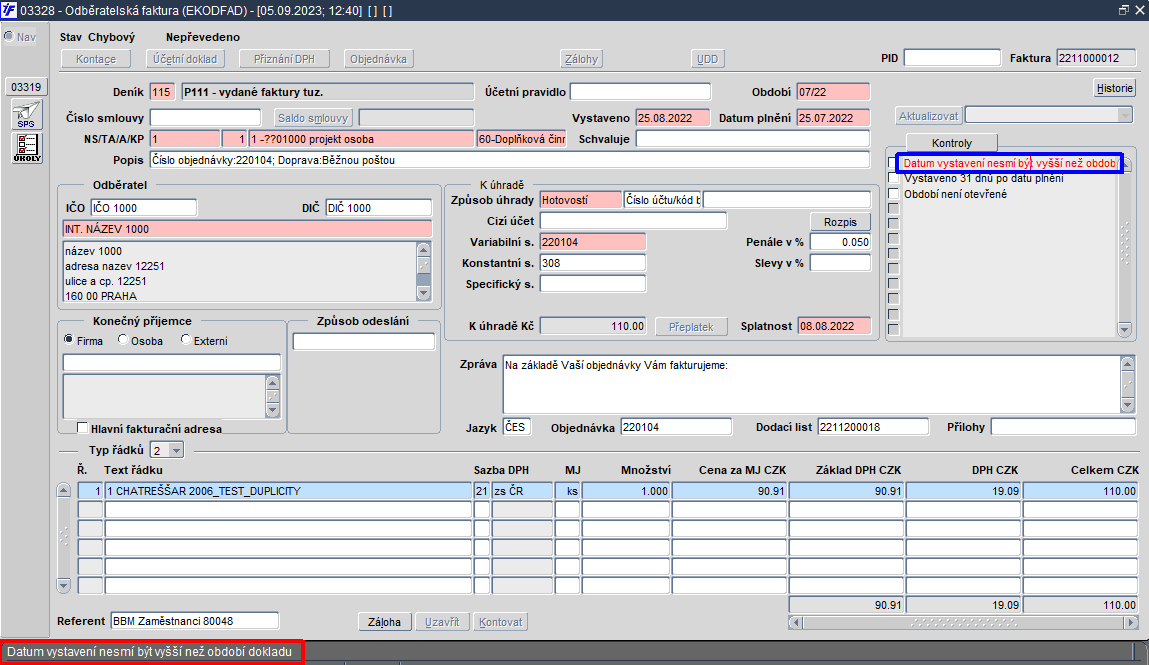Click the Kontovat button
The image size is (1149, 665).
tap(500, 622)
